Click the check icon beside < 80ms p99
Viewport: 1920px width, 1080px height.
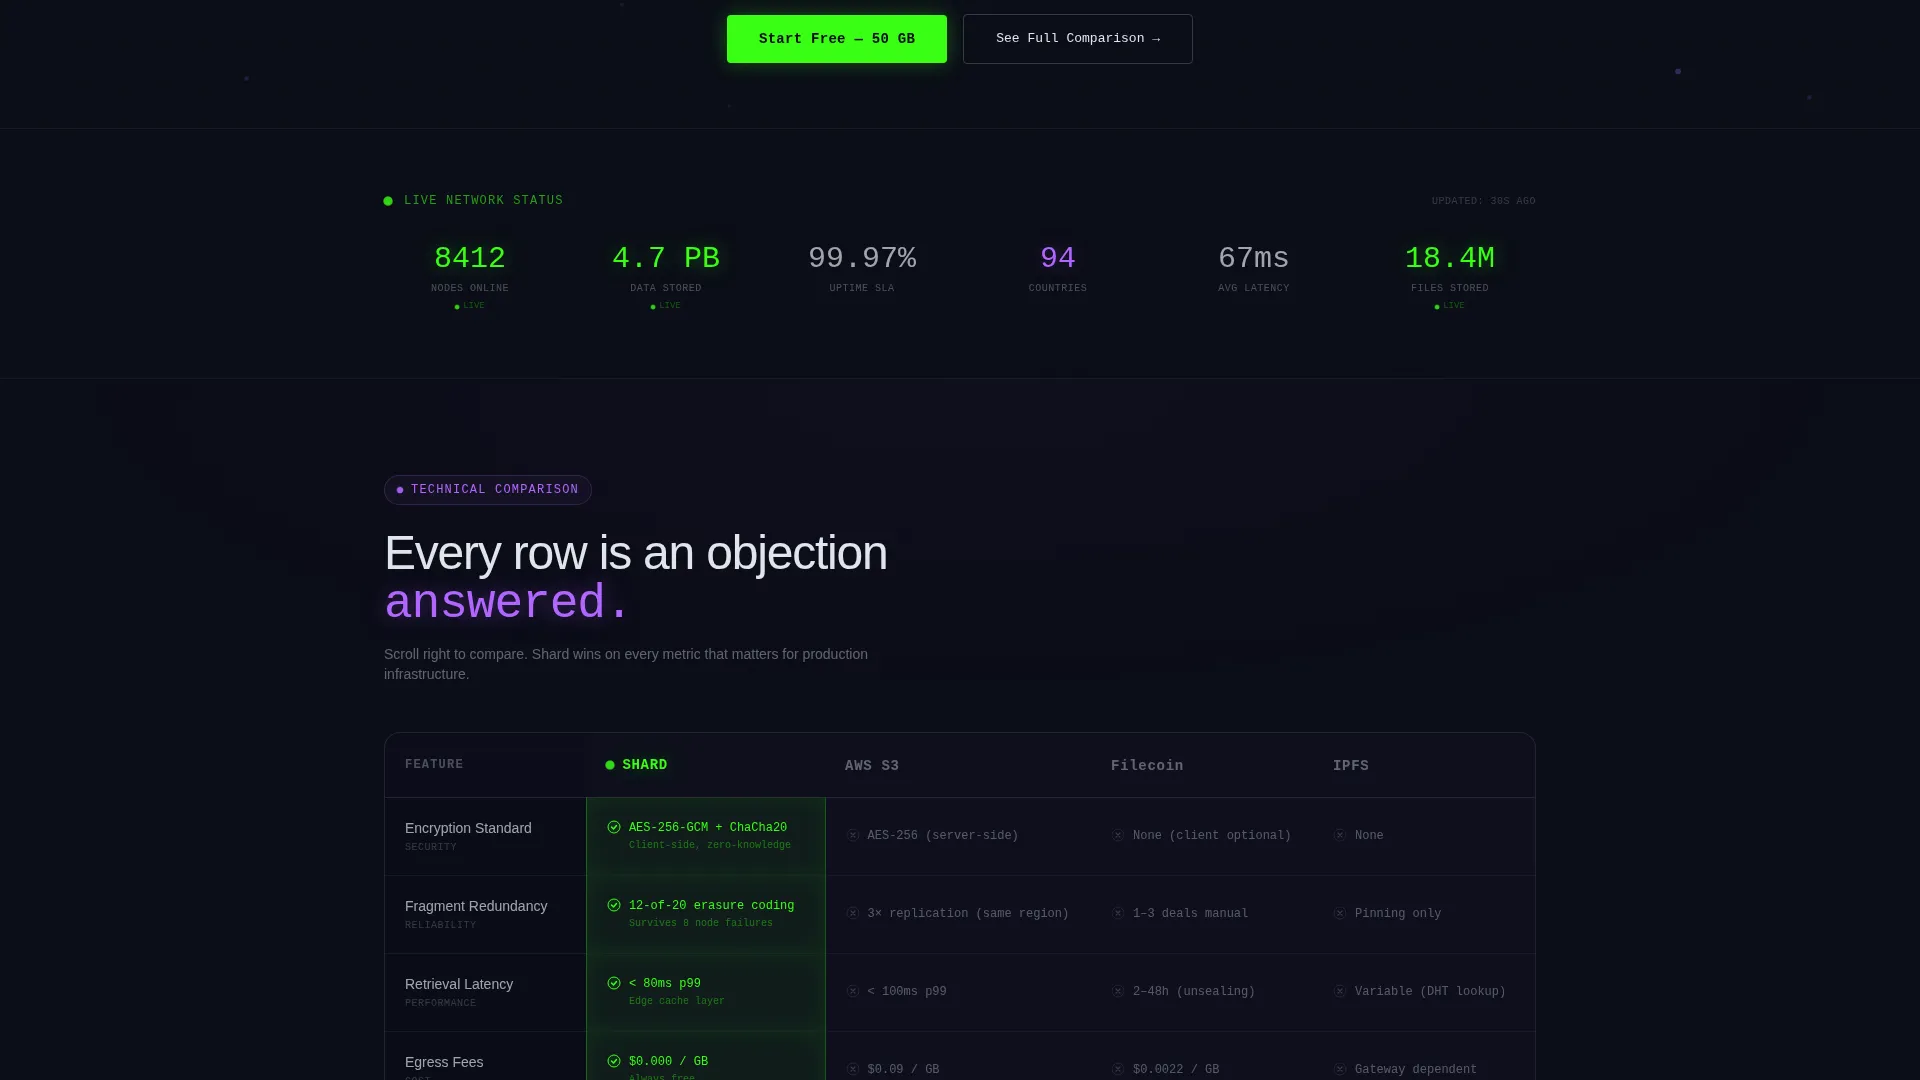(614, 983)
